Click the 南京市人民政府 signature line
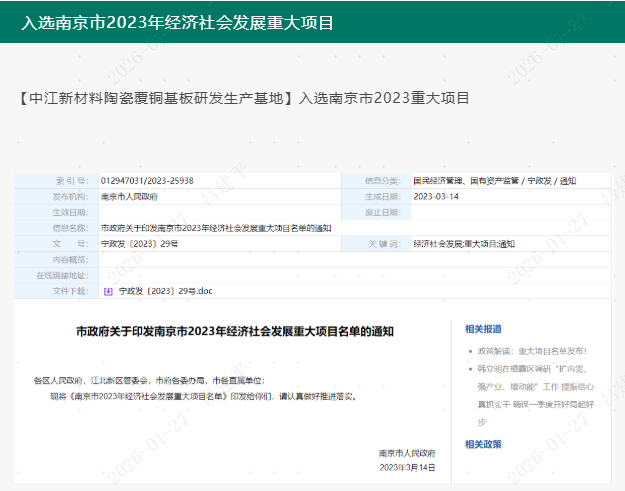This screenshot has height=491, width=625. tap(407, 454)
